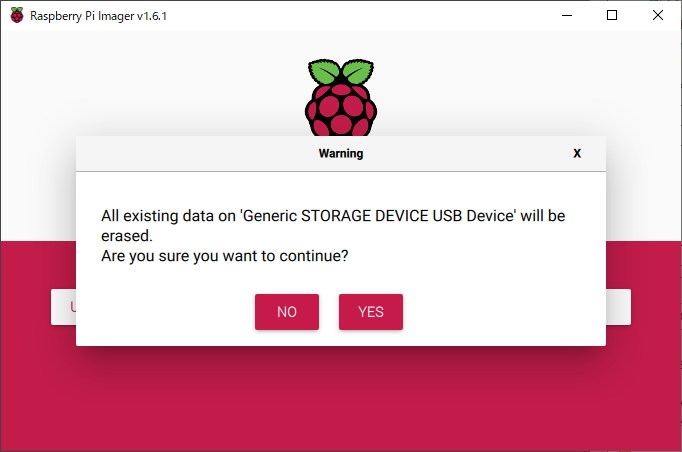682x452 pixels.
Task: Click the large raspberry logo above the dialog
Action: (x=341, y=97)
